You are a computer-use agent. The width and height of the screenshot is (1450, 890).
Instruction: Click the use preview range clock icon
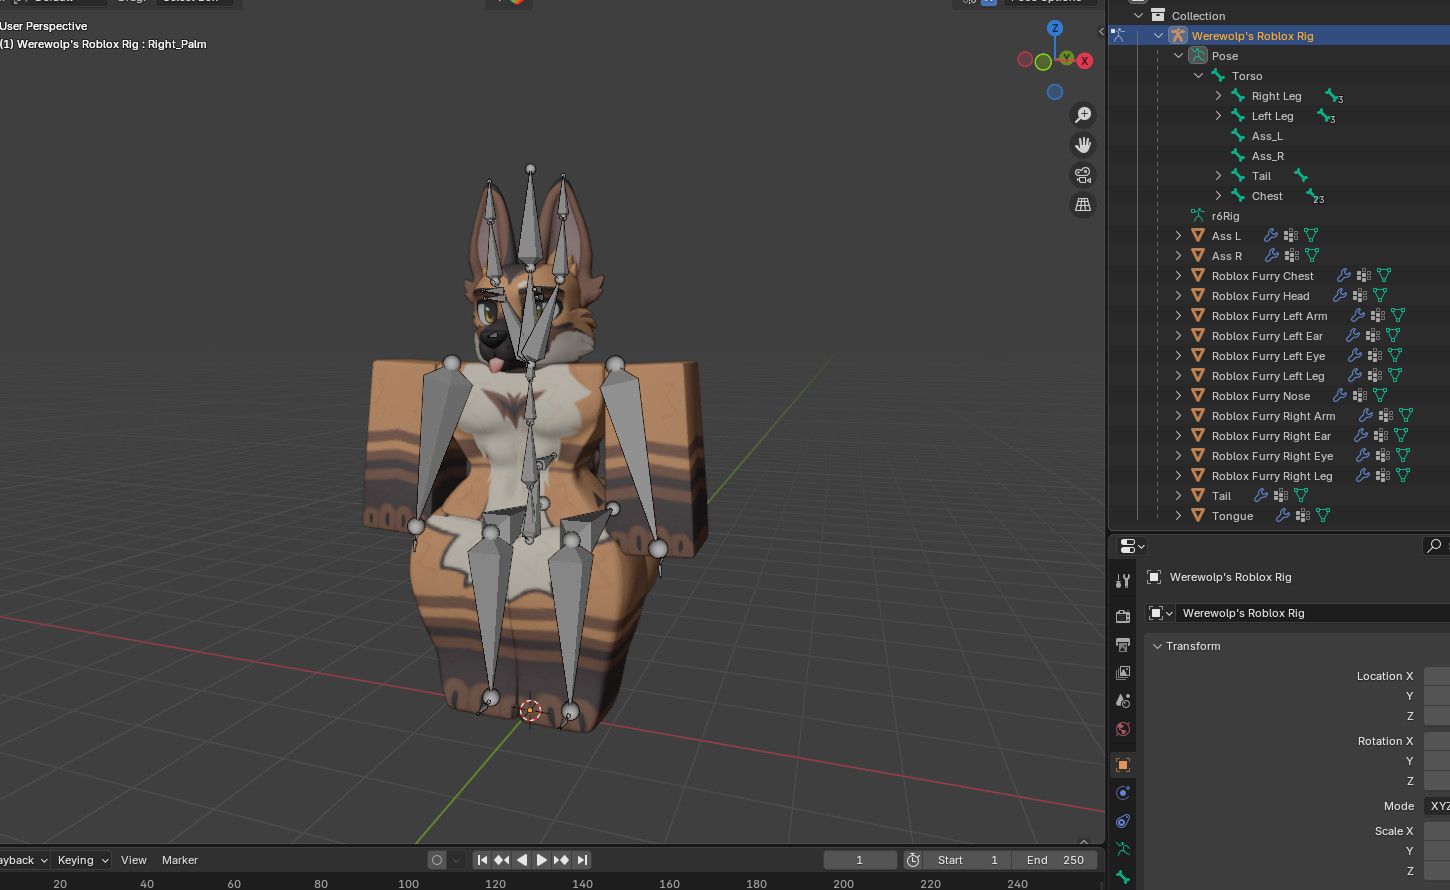point(913,860)
